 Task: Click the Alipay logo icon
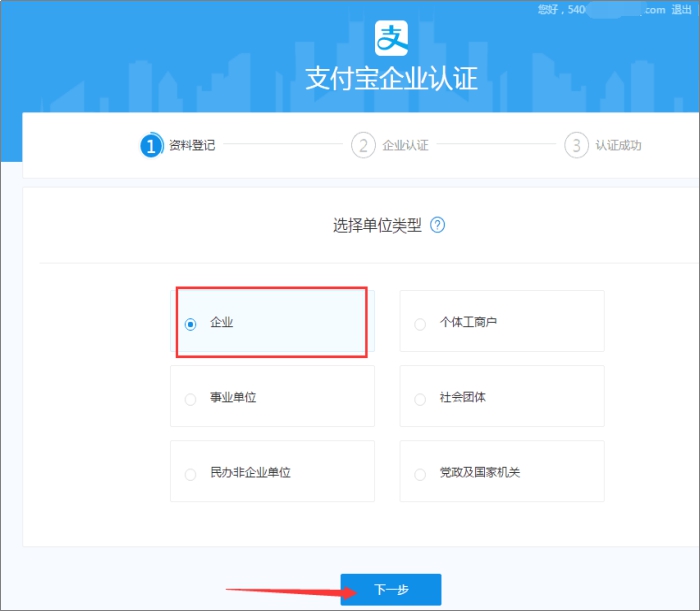point(393,37)
